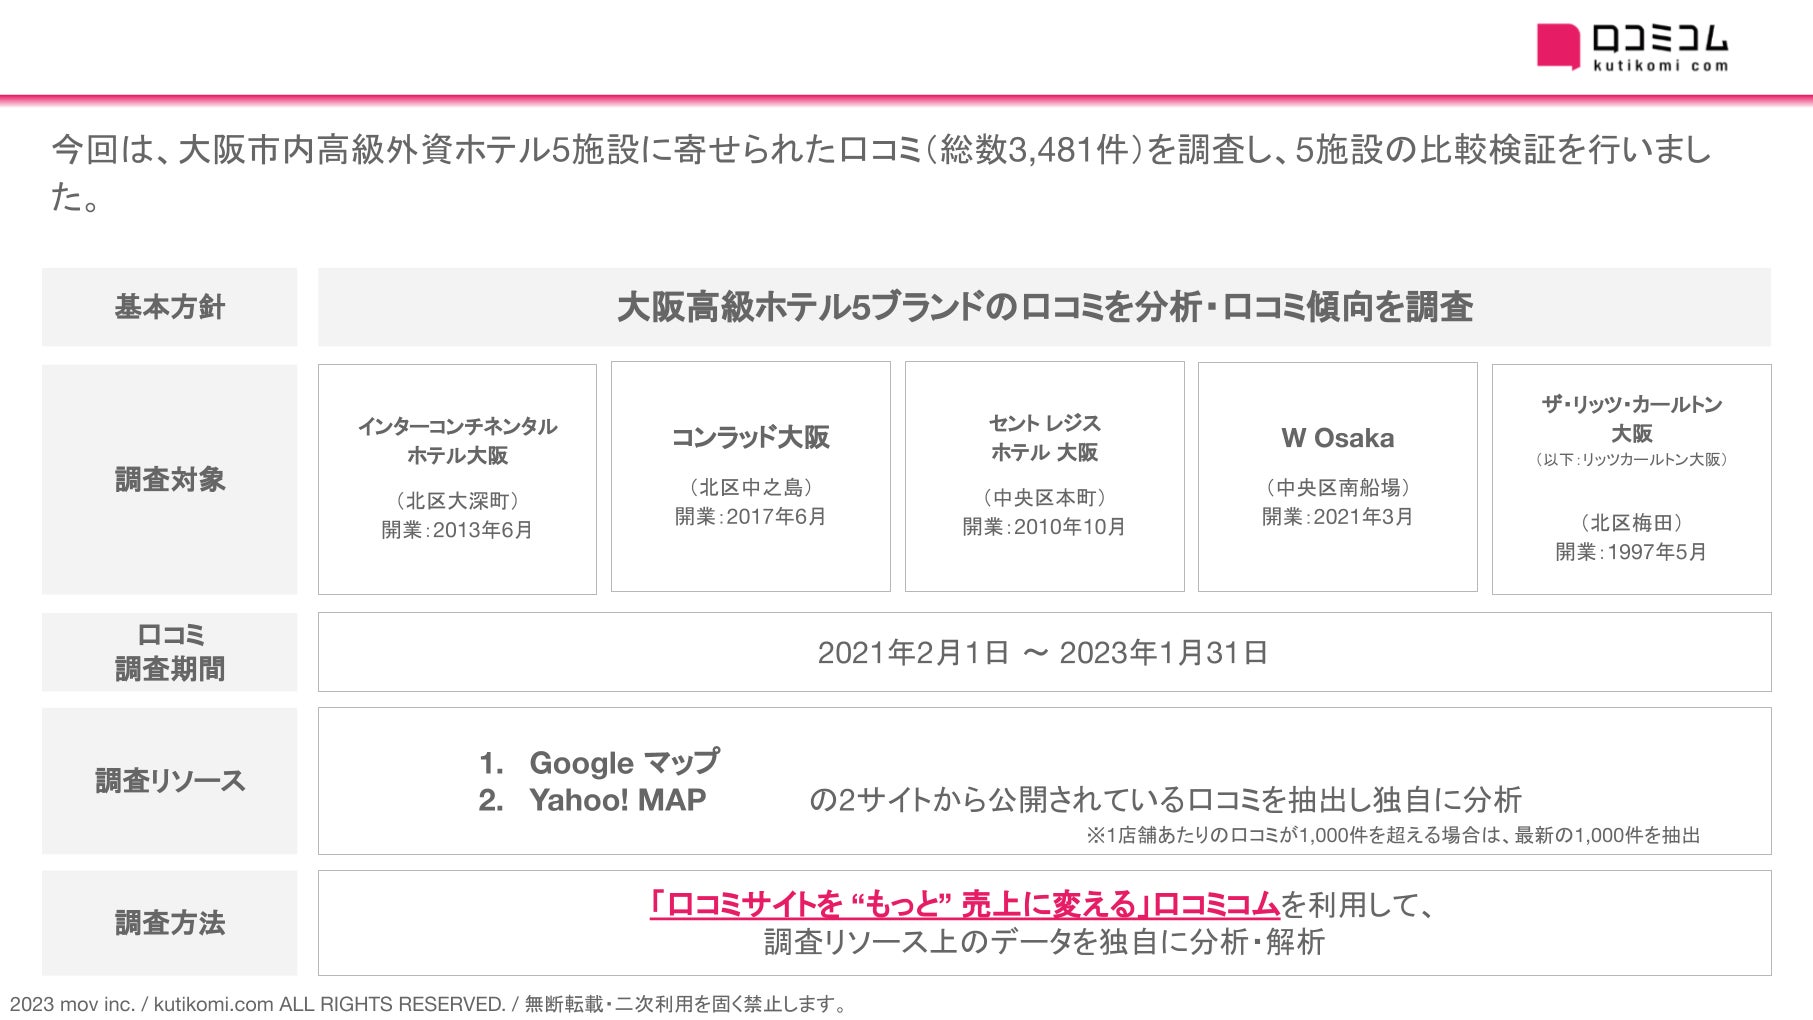Click the (中央区本町) location text
This screenshot has width=1813, height=1020.
coord(1045,498)
